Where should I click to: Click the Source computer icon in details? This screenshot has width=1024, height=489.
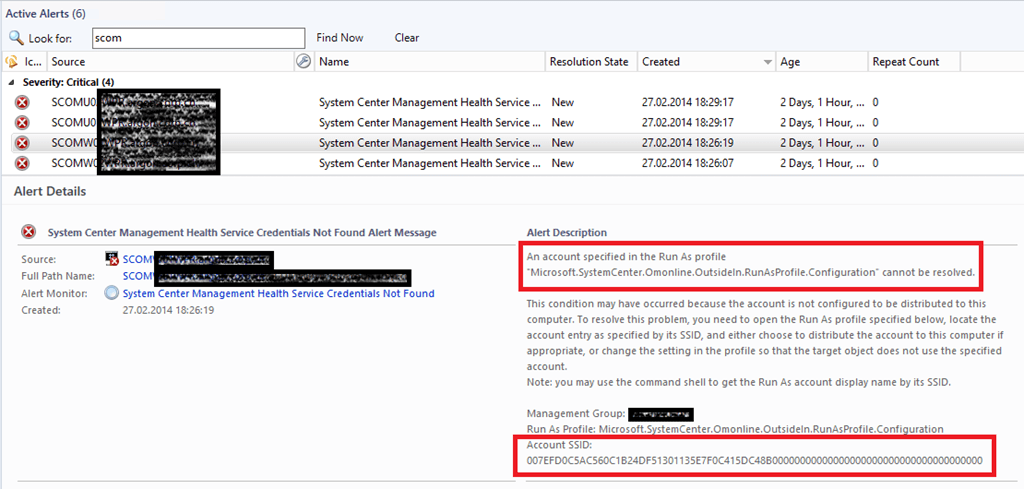[x=112, y=259]
